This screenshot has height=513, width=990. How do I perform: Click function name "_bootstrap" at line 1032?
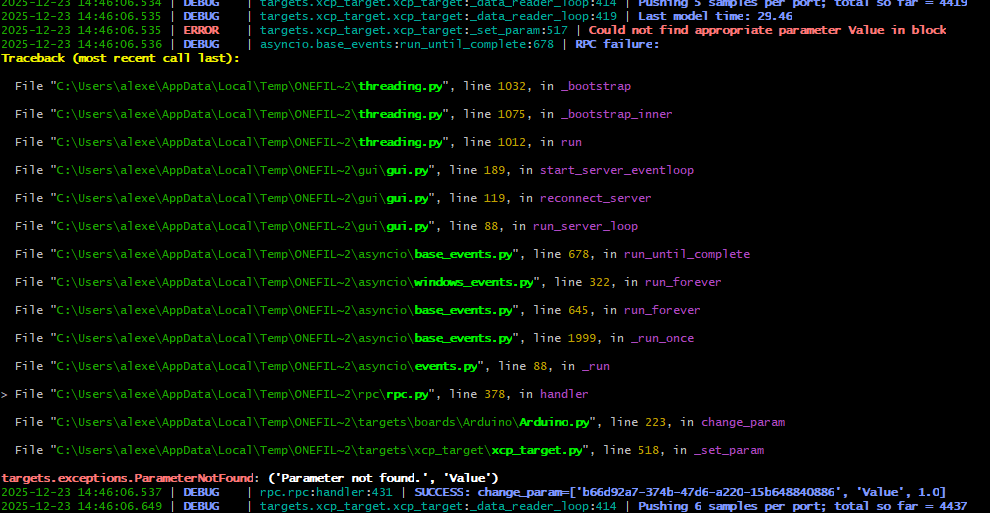595,86
